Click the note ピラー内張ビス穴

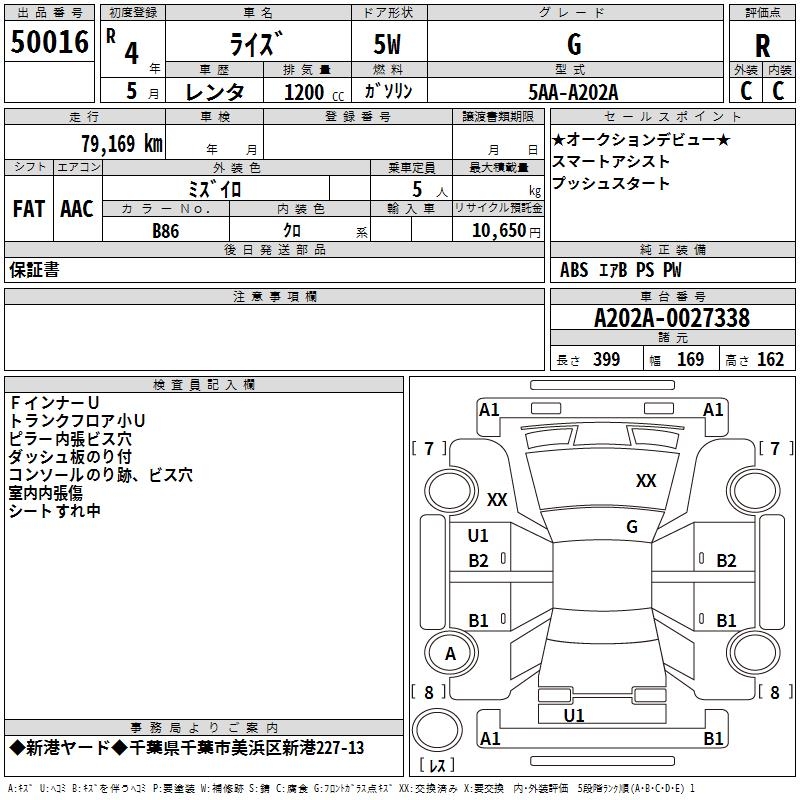(71, 439)
